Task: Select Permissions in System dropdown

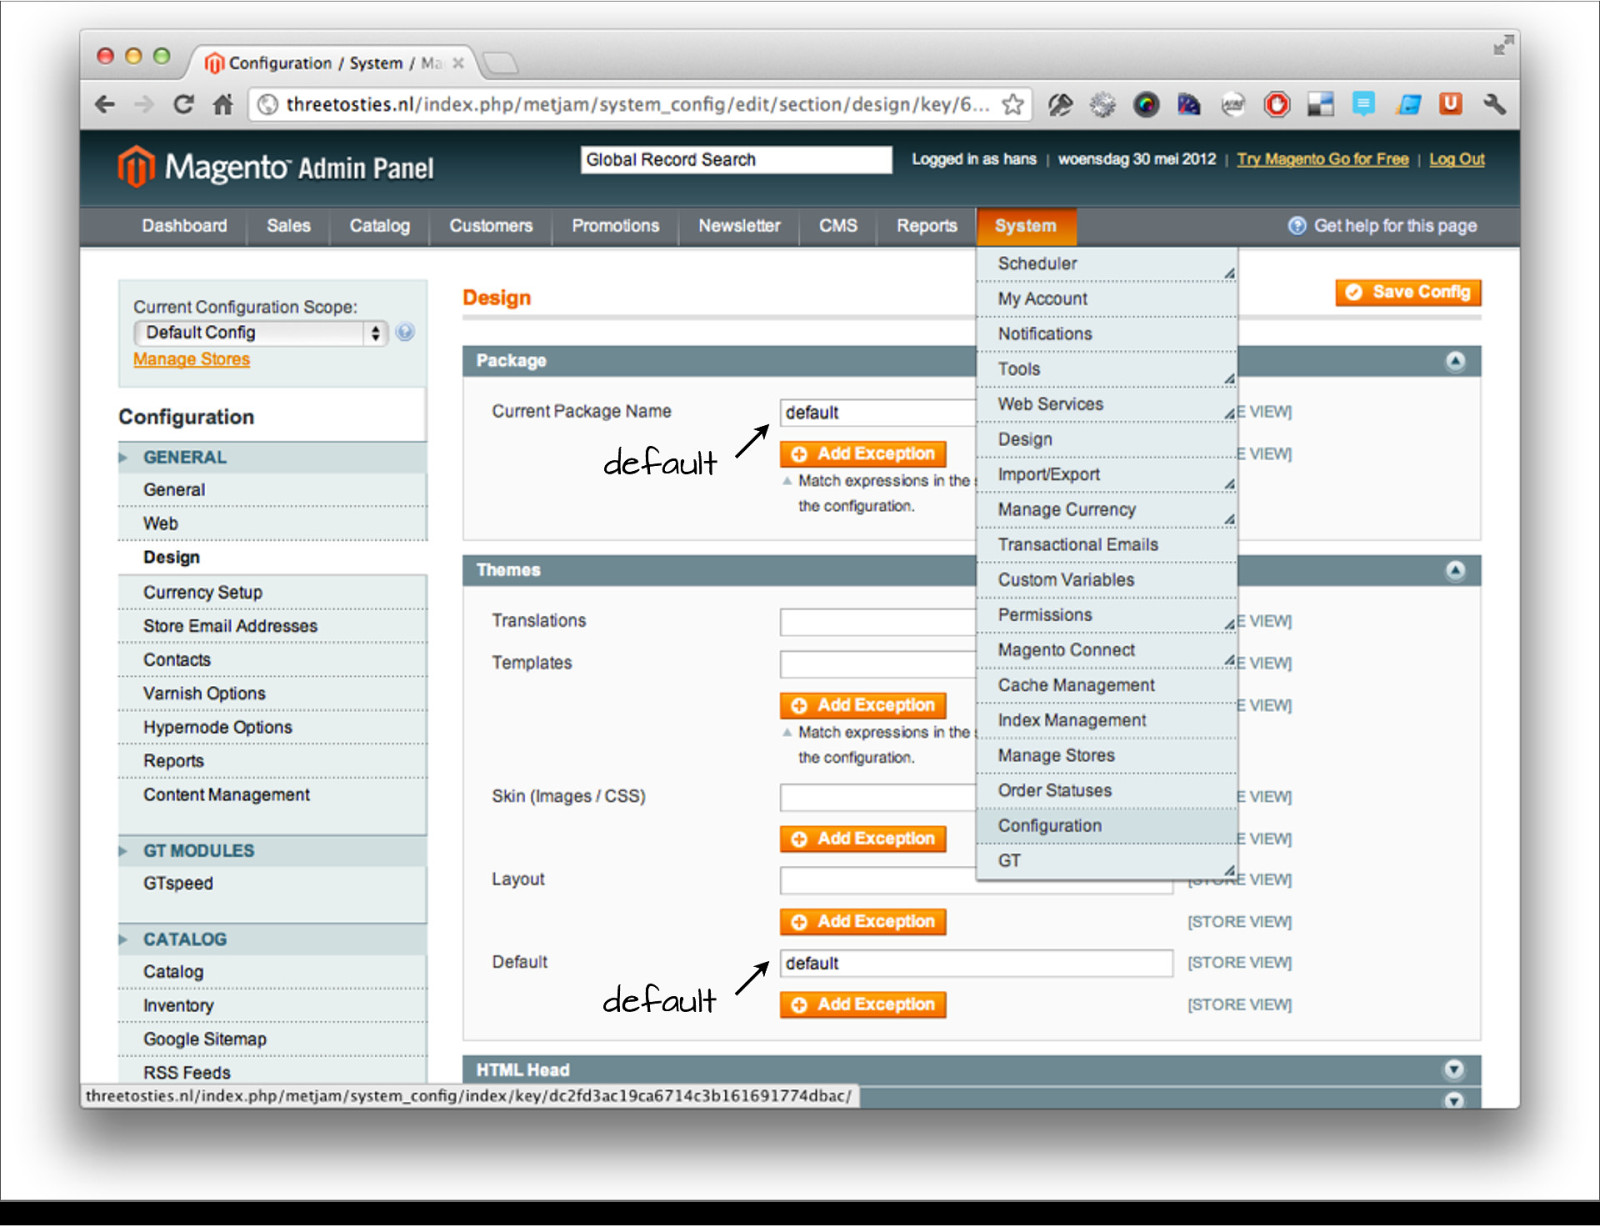Action: (x=1107, y=615)
